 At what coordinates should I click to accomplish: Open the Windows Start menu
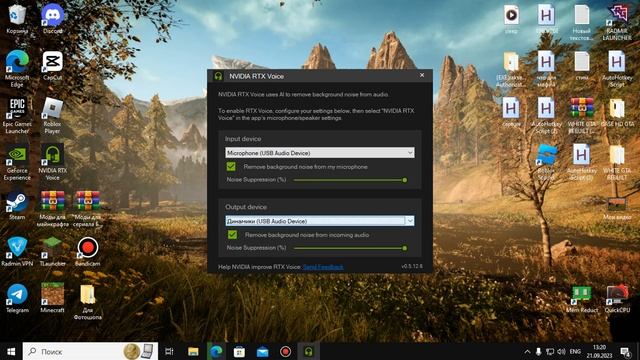(11, 351)
